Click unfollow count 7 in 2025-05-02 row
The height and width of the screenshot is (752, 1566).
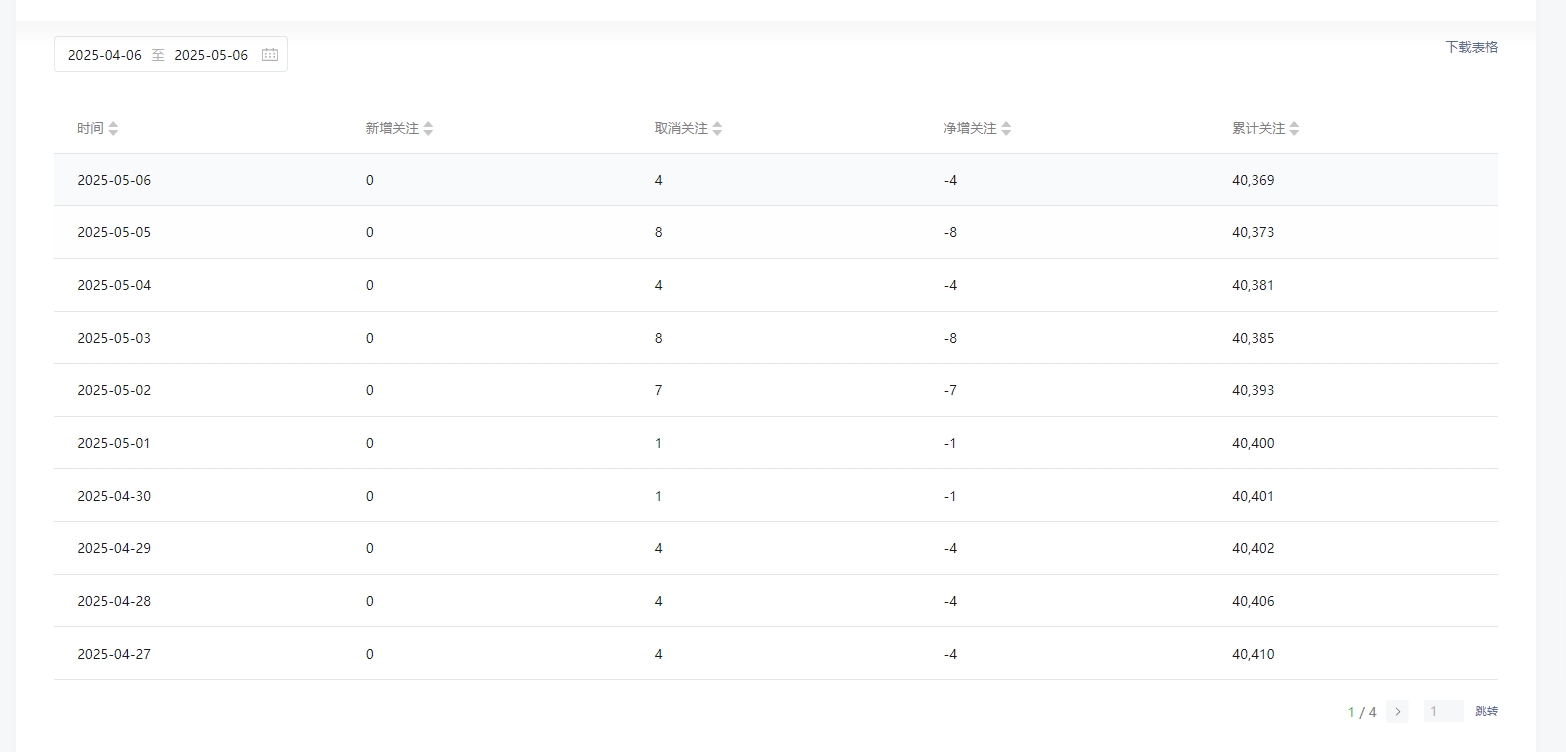click(658, 391)
